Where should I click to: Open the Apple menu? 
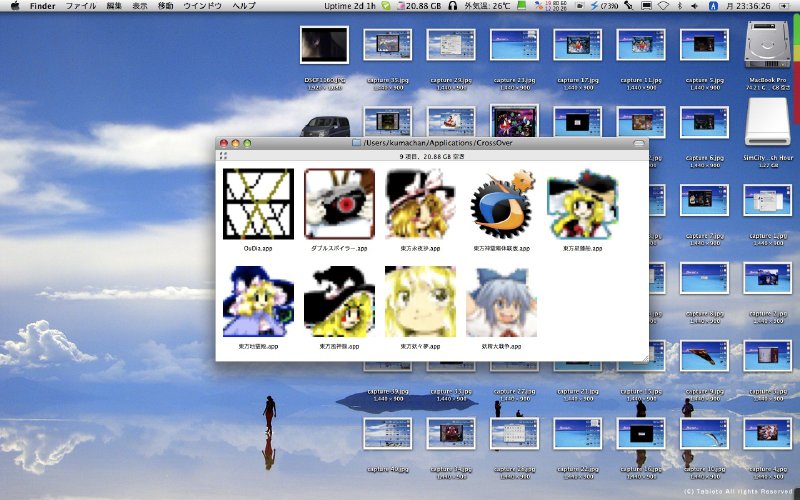coord(15,6)
